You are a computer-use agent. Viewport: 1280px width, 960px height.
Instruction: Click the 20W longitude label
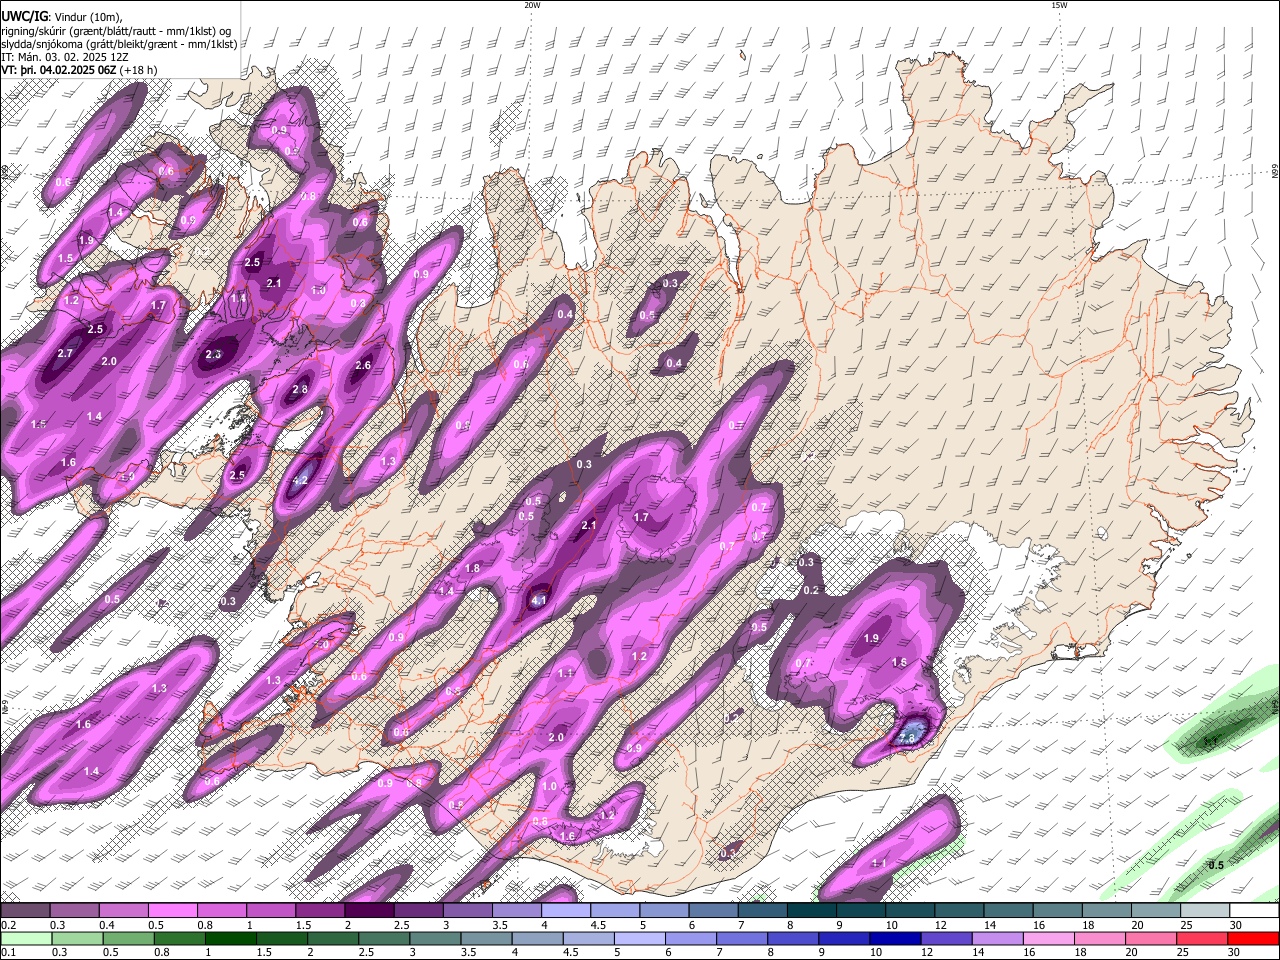coord(532,5)
